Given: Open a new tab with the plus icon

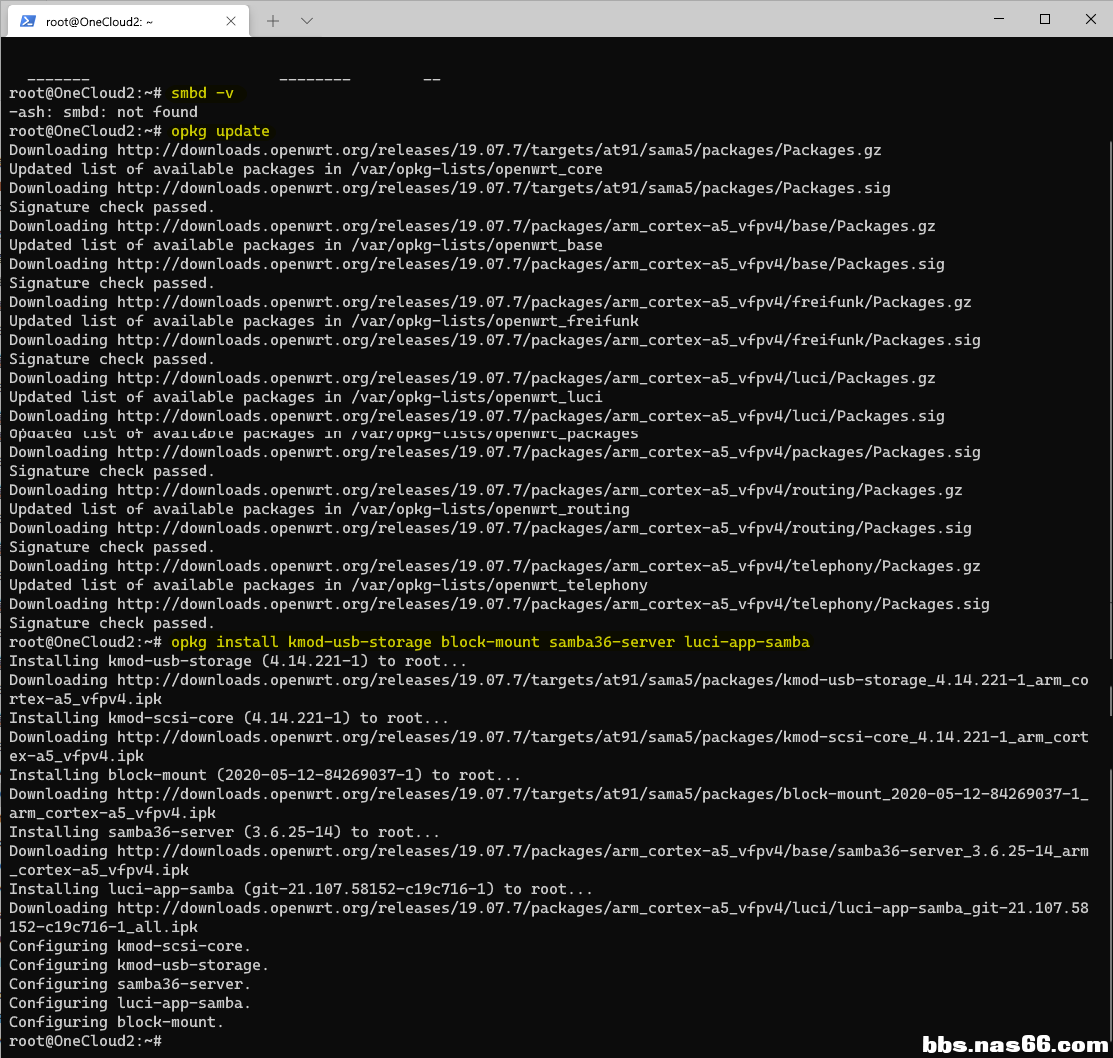Looking at the screenshot, I should [273, 20].
